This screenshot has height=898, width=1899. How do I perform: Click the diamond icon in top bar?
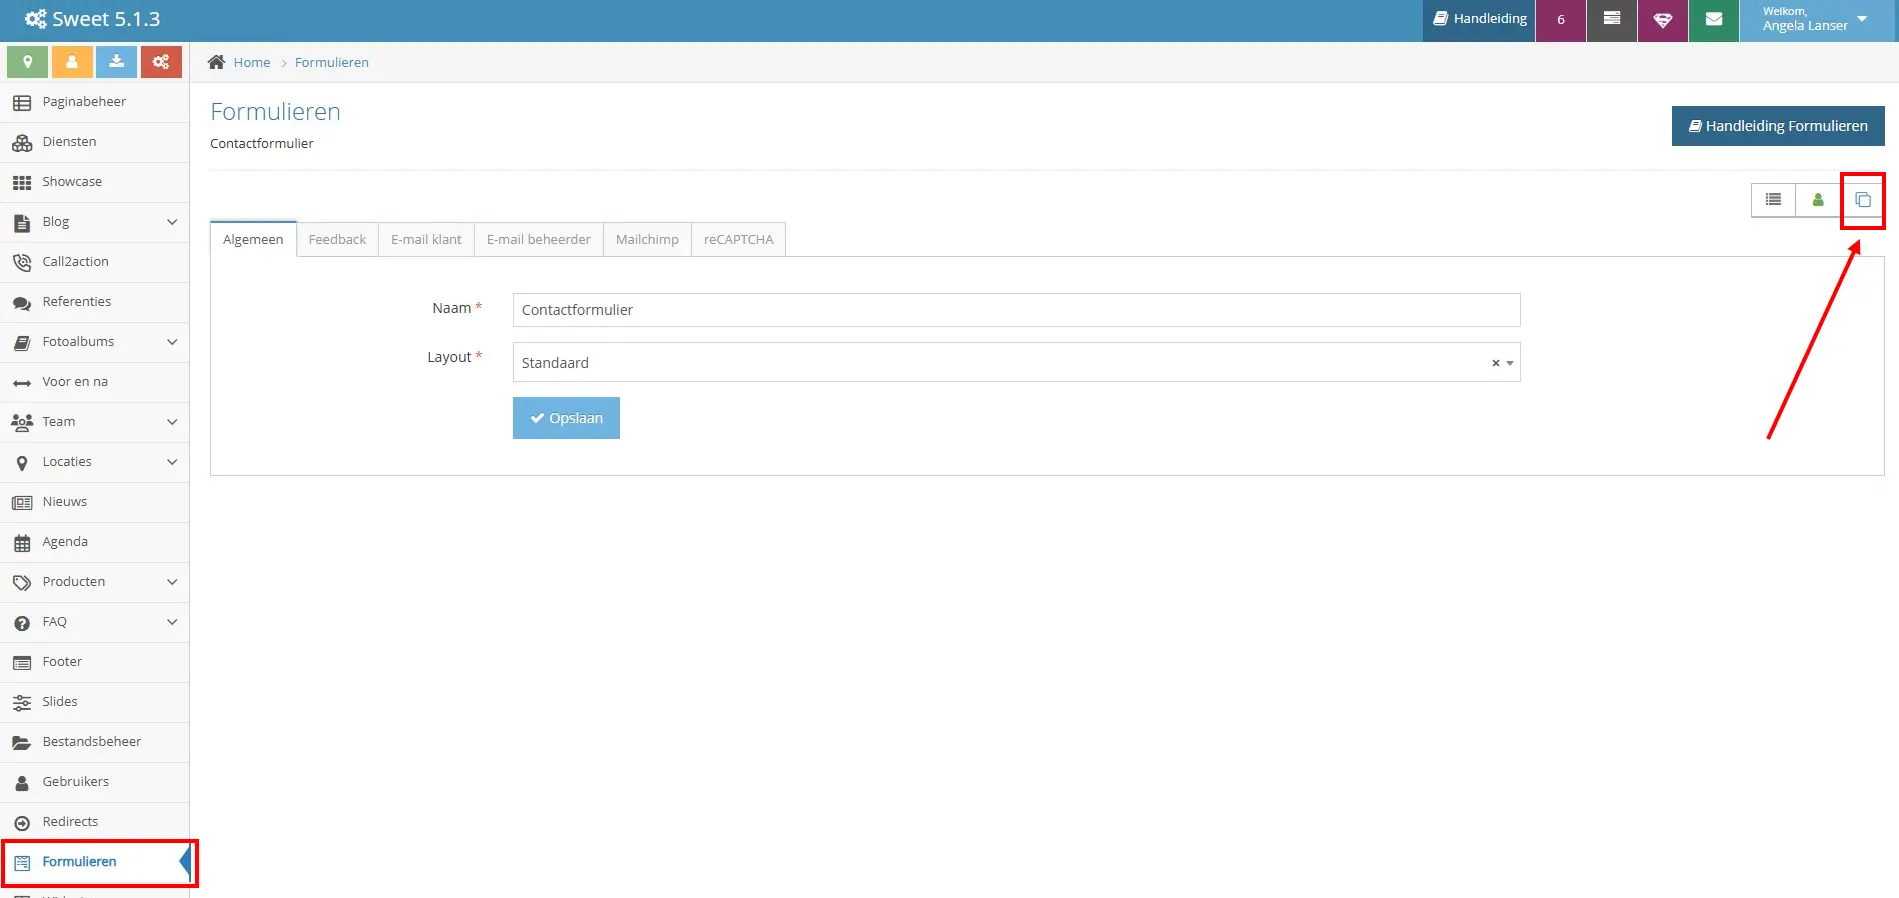(x=1663, y=20)
